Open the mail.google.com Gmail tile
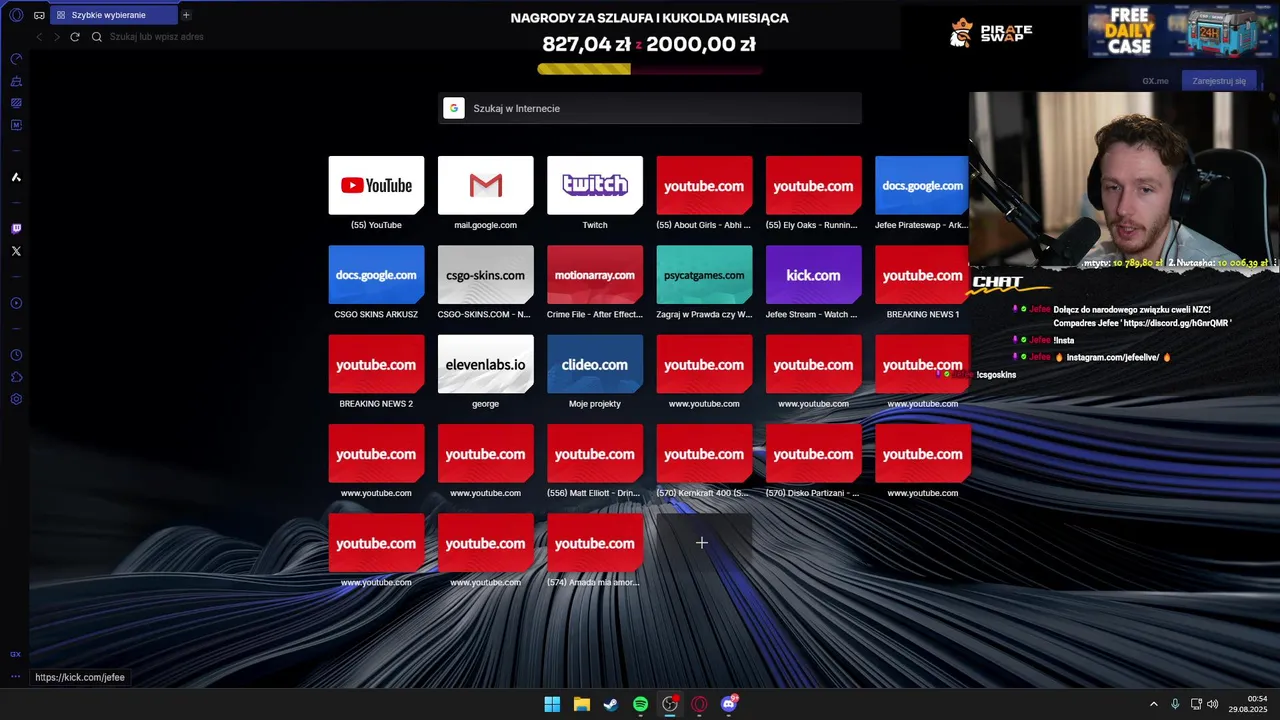The height and width of the screenshot is (720, 1280). point(485,185)
